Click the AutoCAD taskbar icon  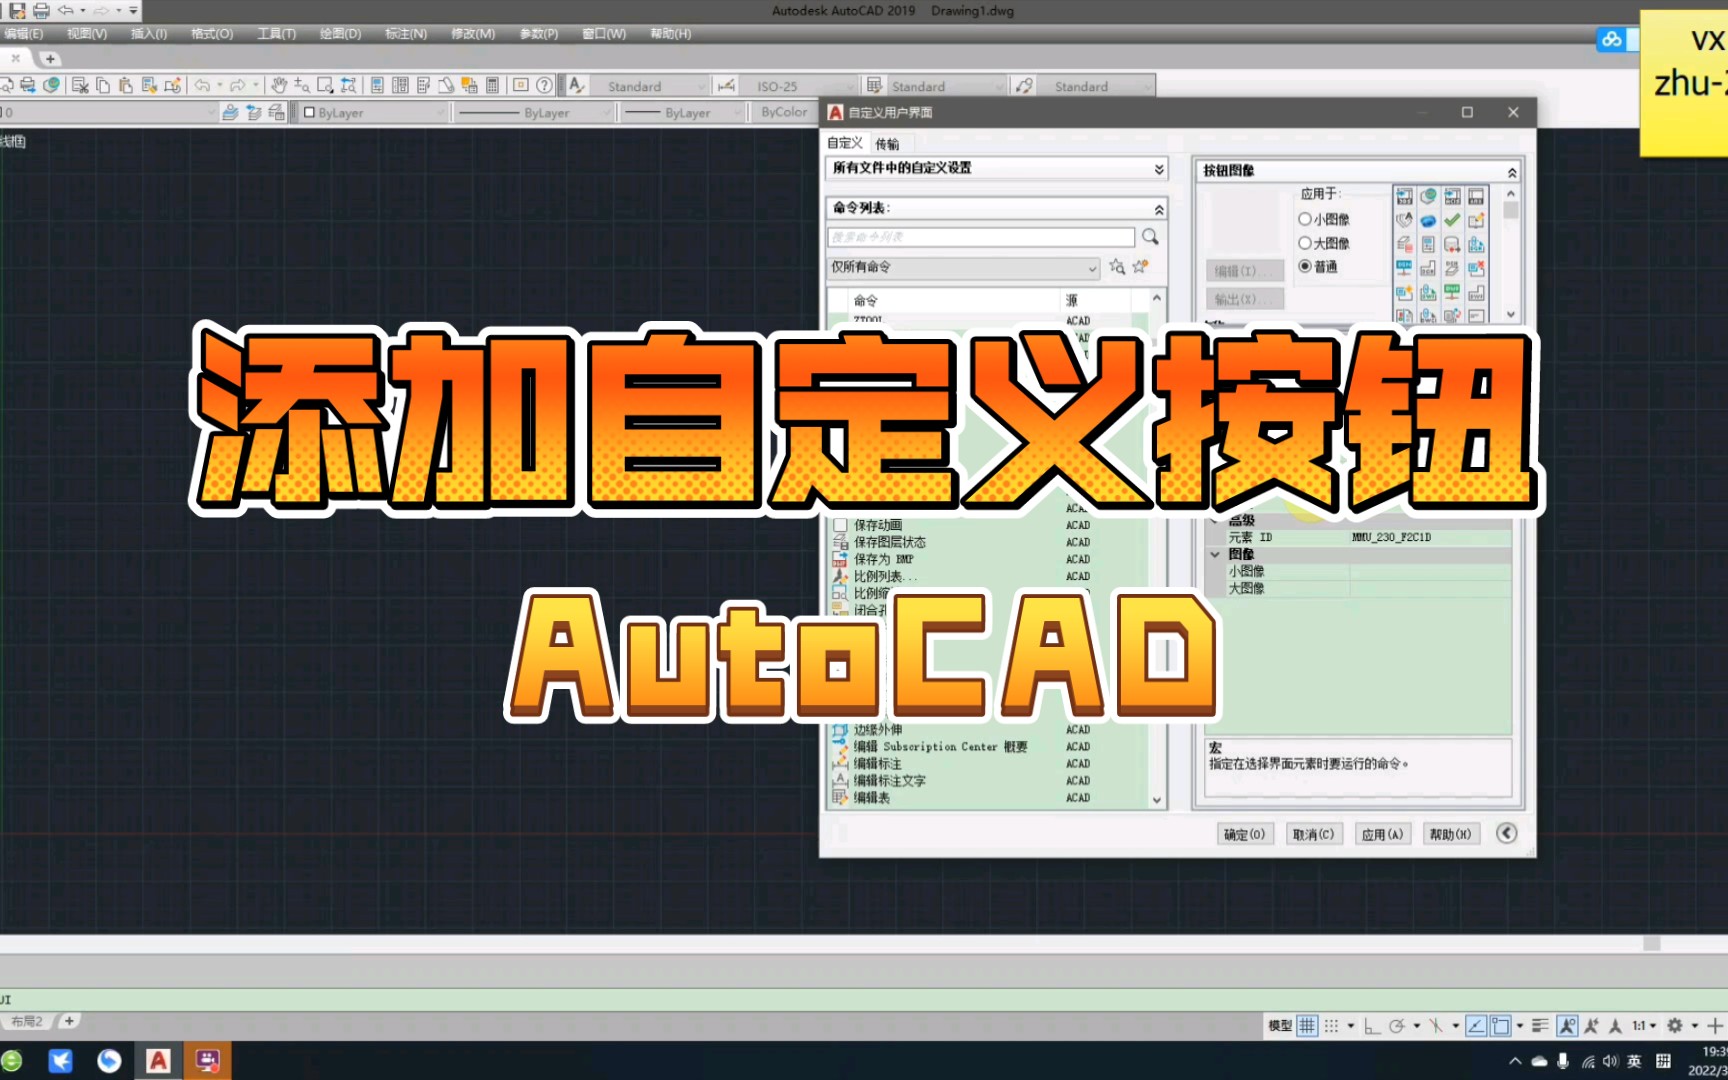158,1060
